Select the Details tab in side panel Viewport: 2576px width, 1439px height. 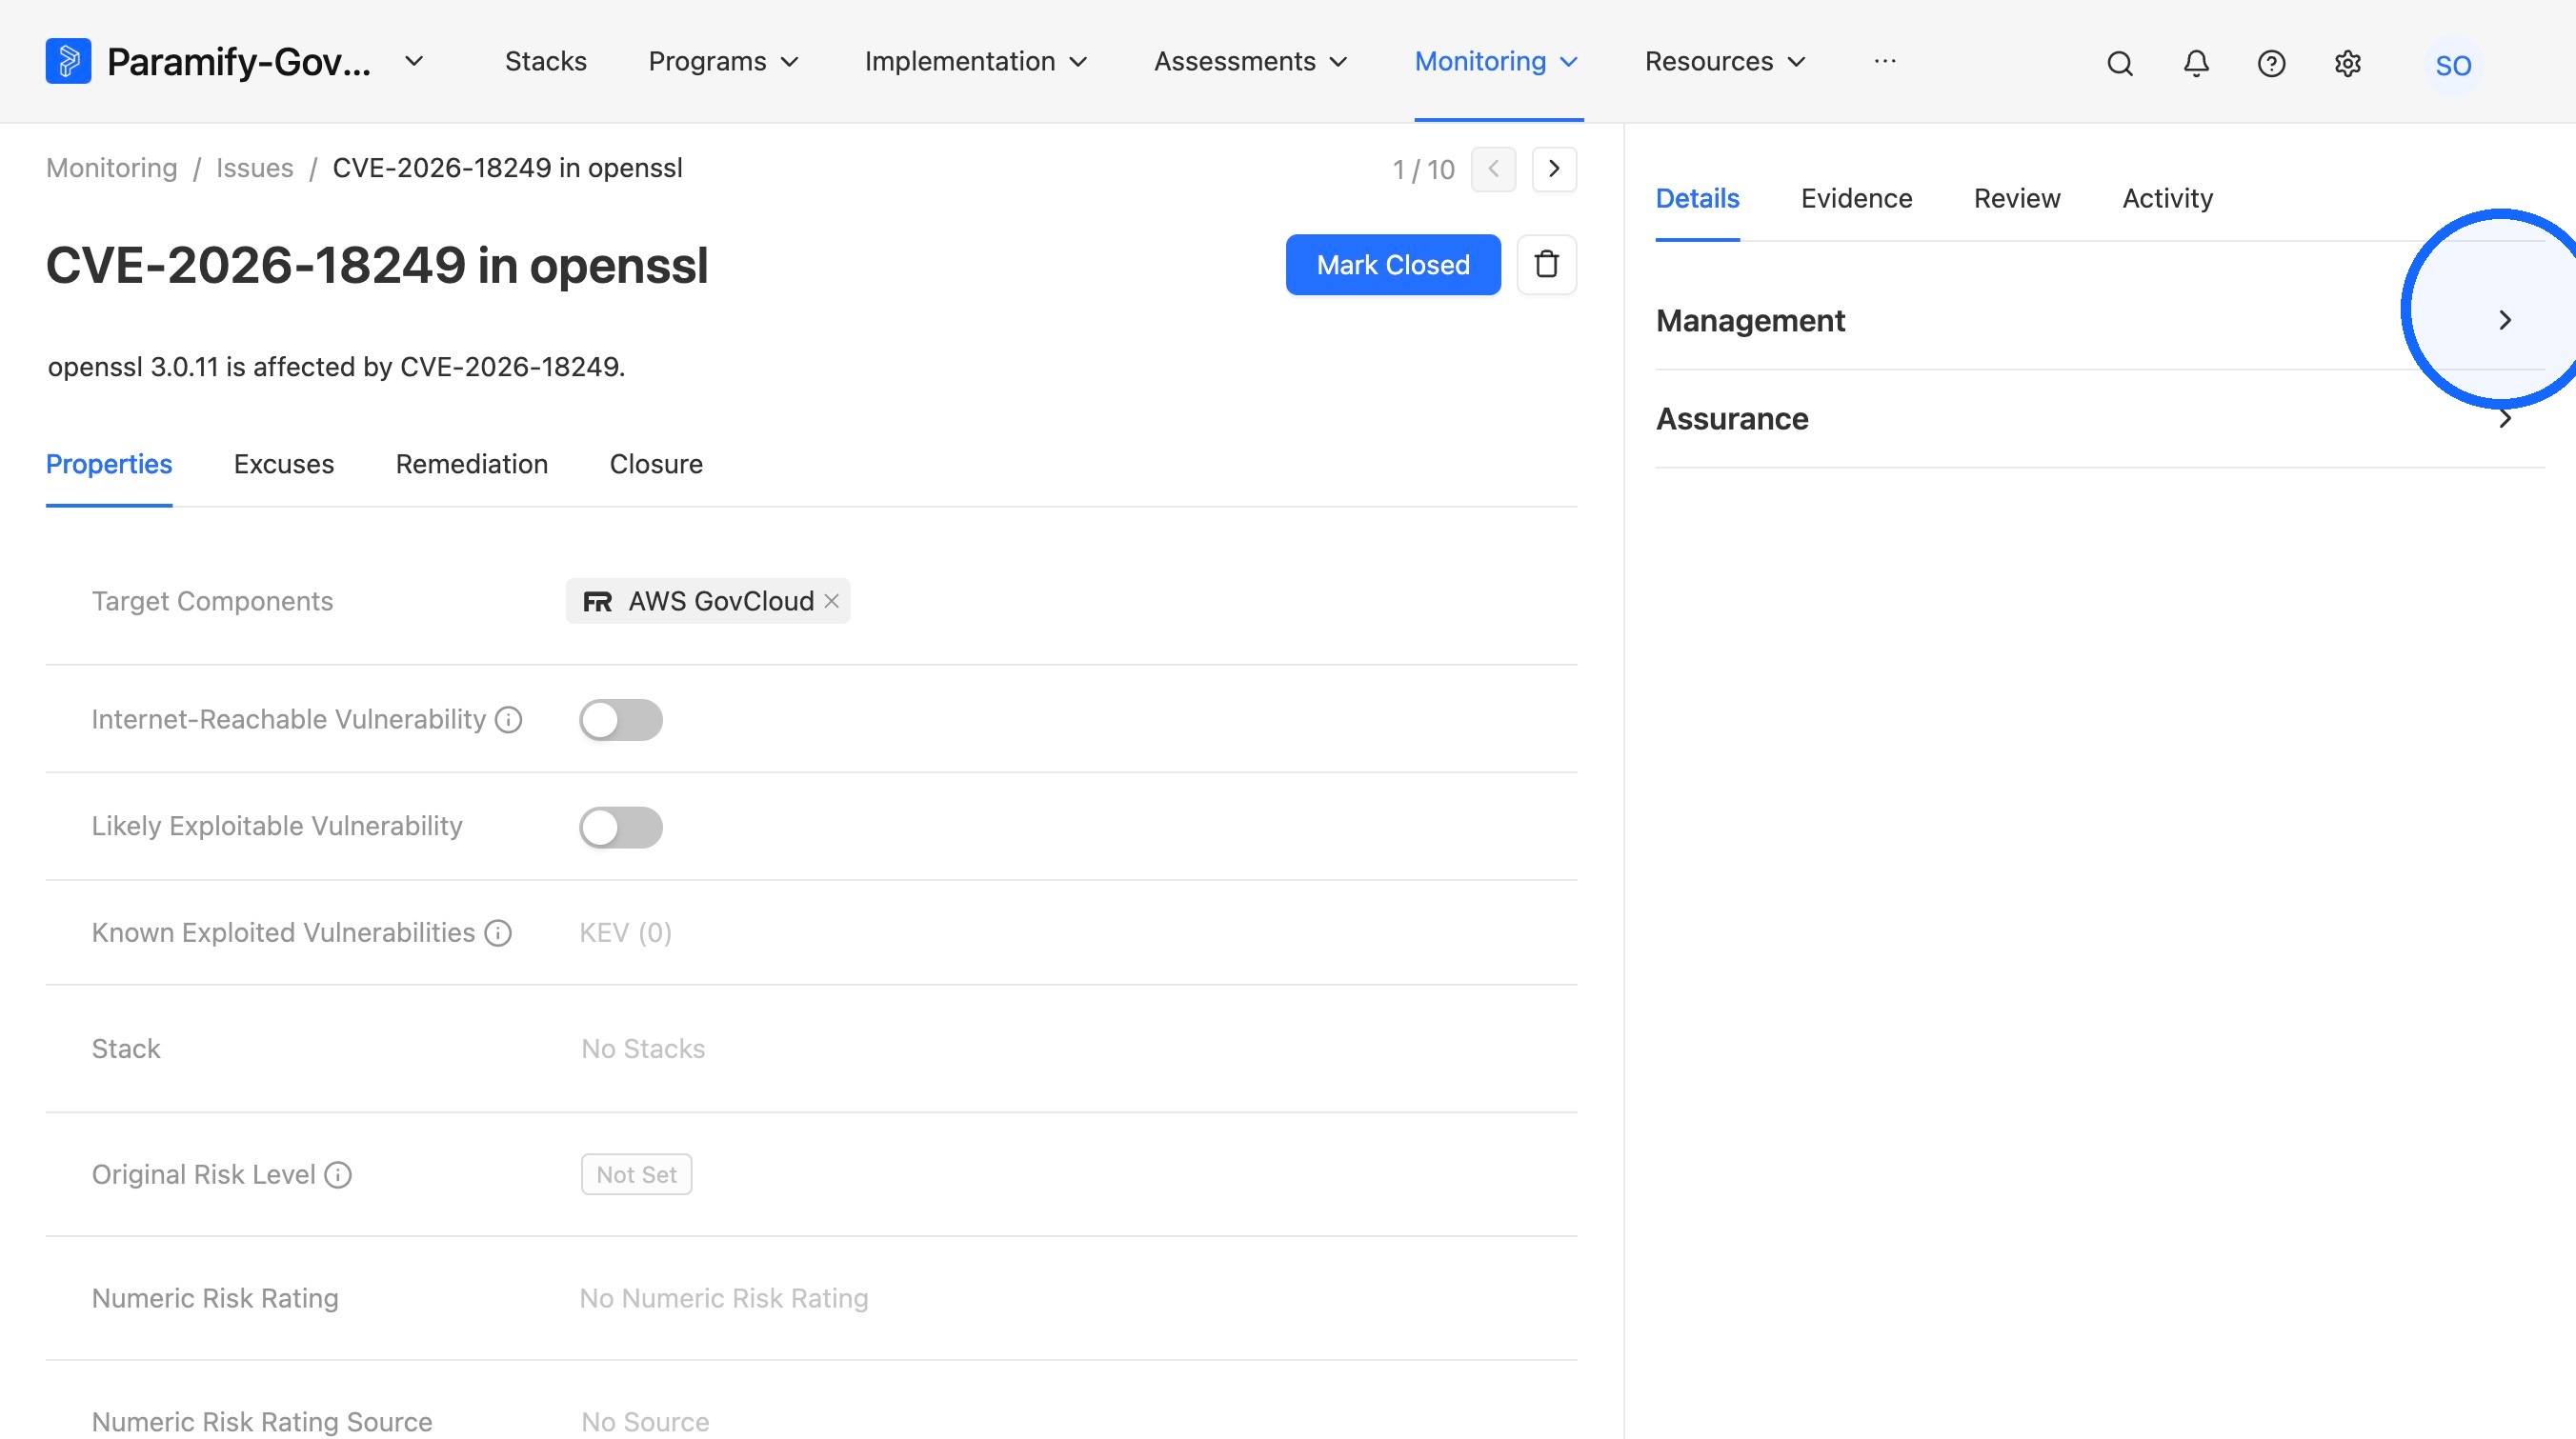(1697, 198)
